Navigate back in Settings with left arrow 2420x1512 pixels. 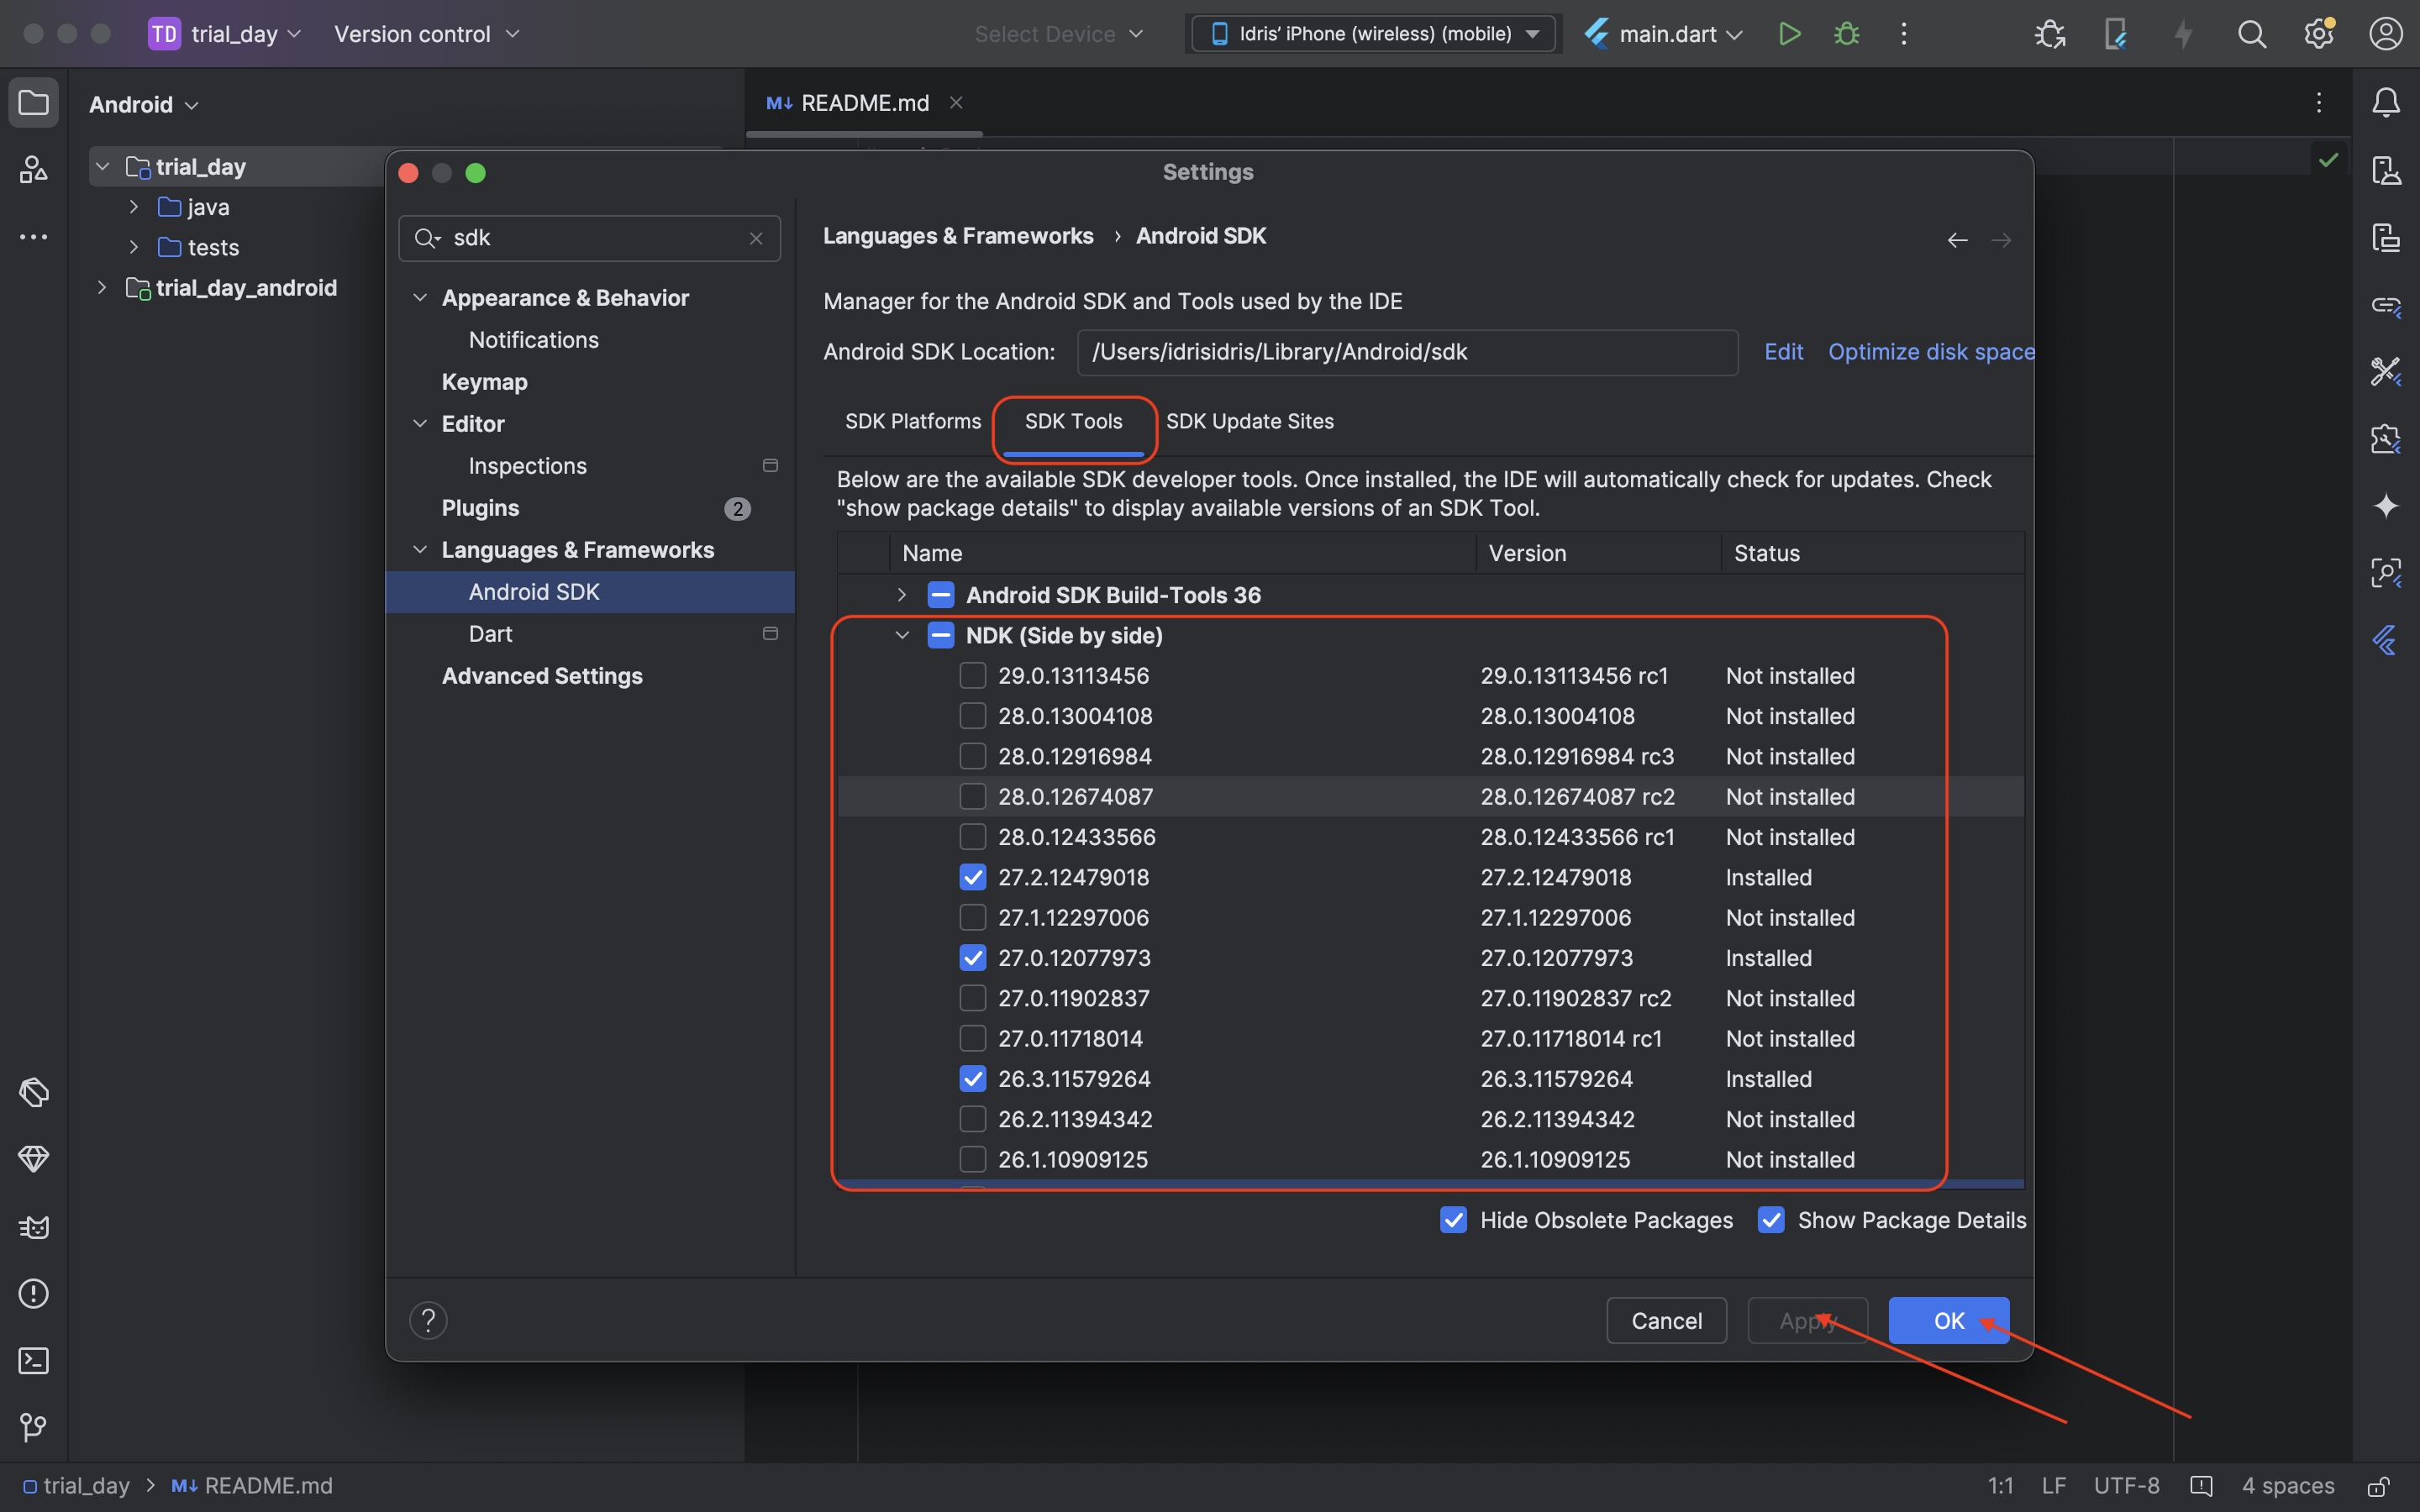point(1957,240)
